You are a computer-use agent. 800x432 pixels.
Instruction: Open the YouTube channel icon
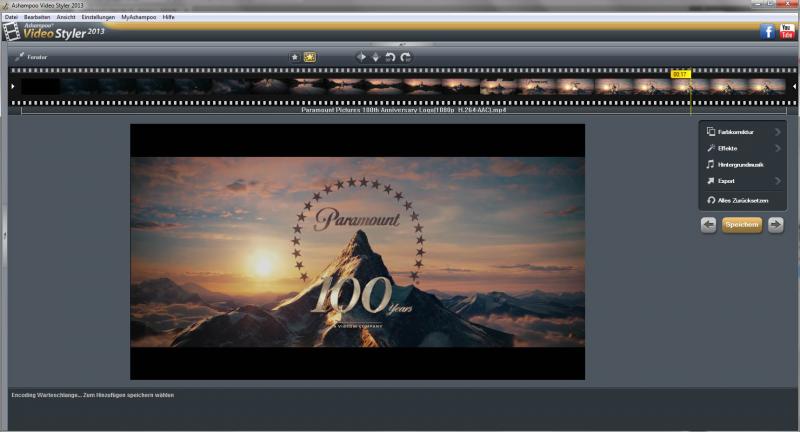pyautogui.click(x=786, y=32)
